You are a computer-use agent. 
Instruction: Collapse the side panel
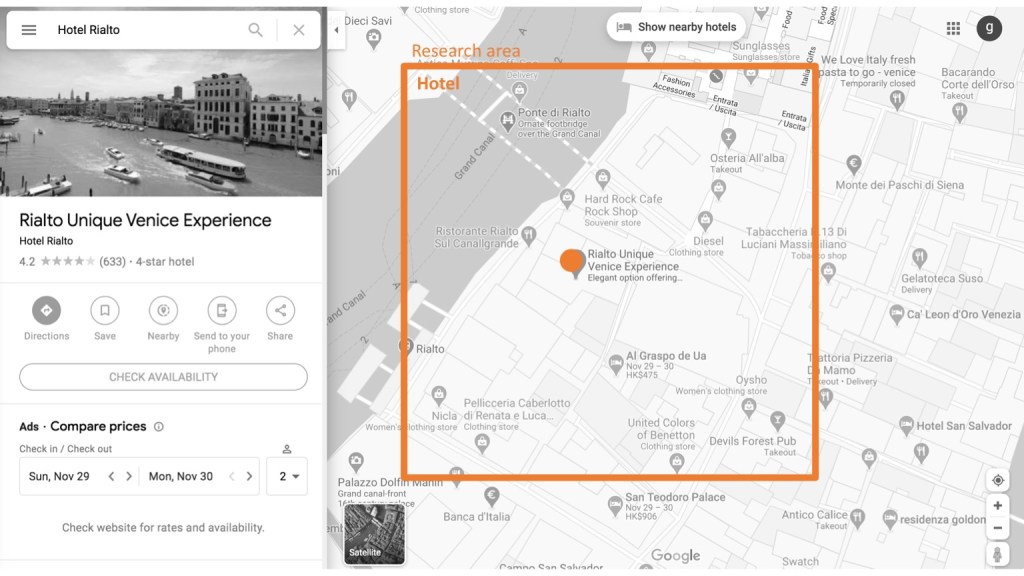pyautogui.click(x=336, y=30)
